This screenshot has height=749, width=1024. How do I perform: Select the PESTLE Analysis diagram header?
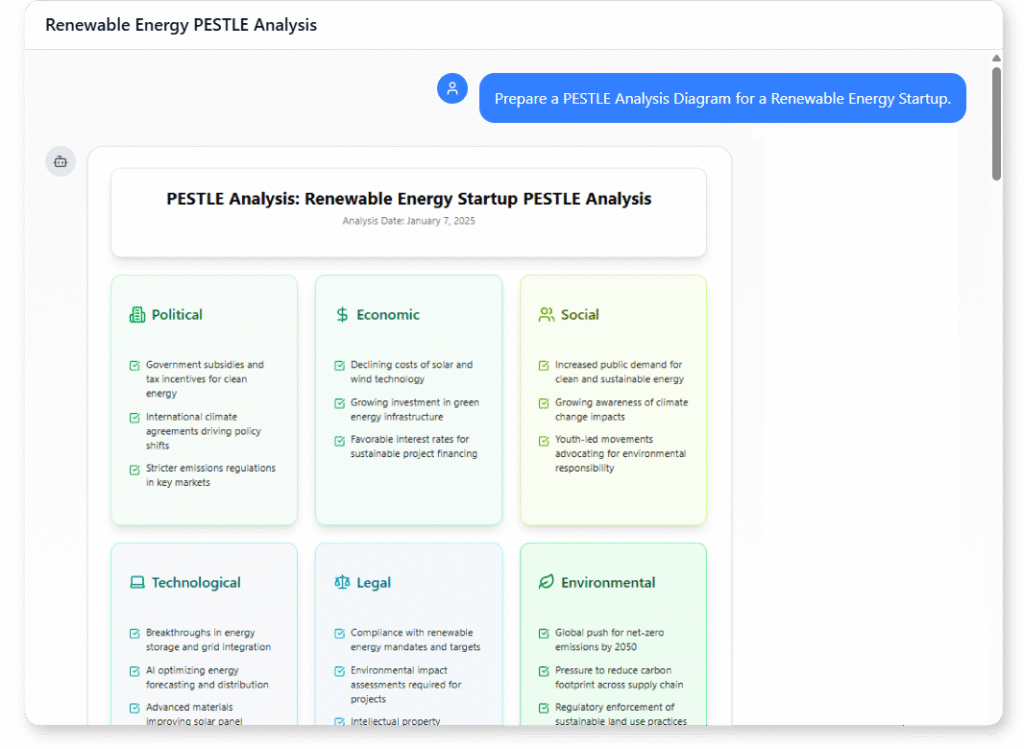(x=409, y=199)
